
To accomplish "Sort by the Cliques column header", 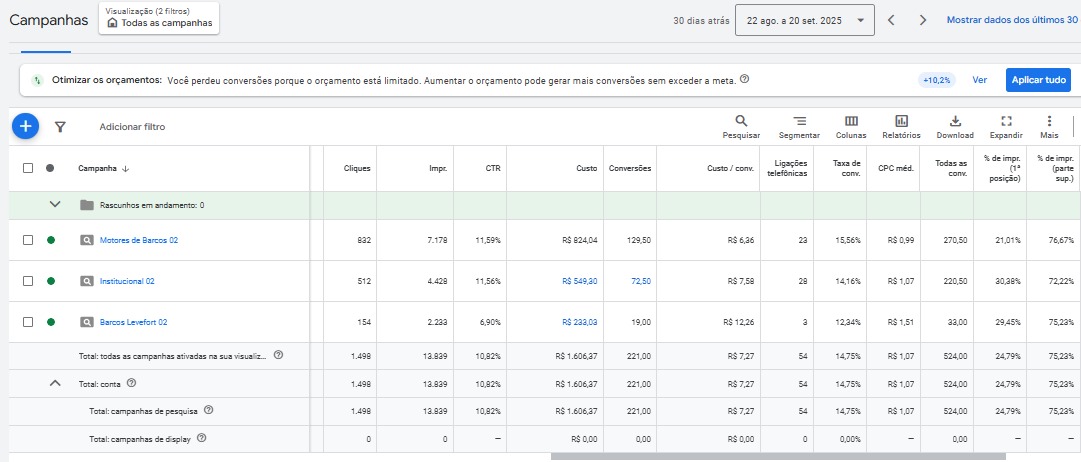I will coord(357,168).
